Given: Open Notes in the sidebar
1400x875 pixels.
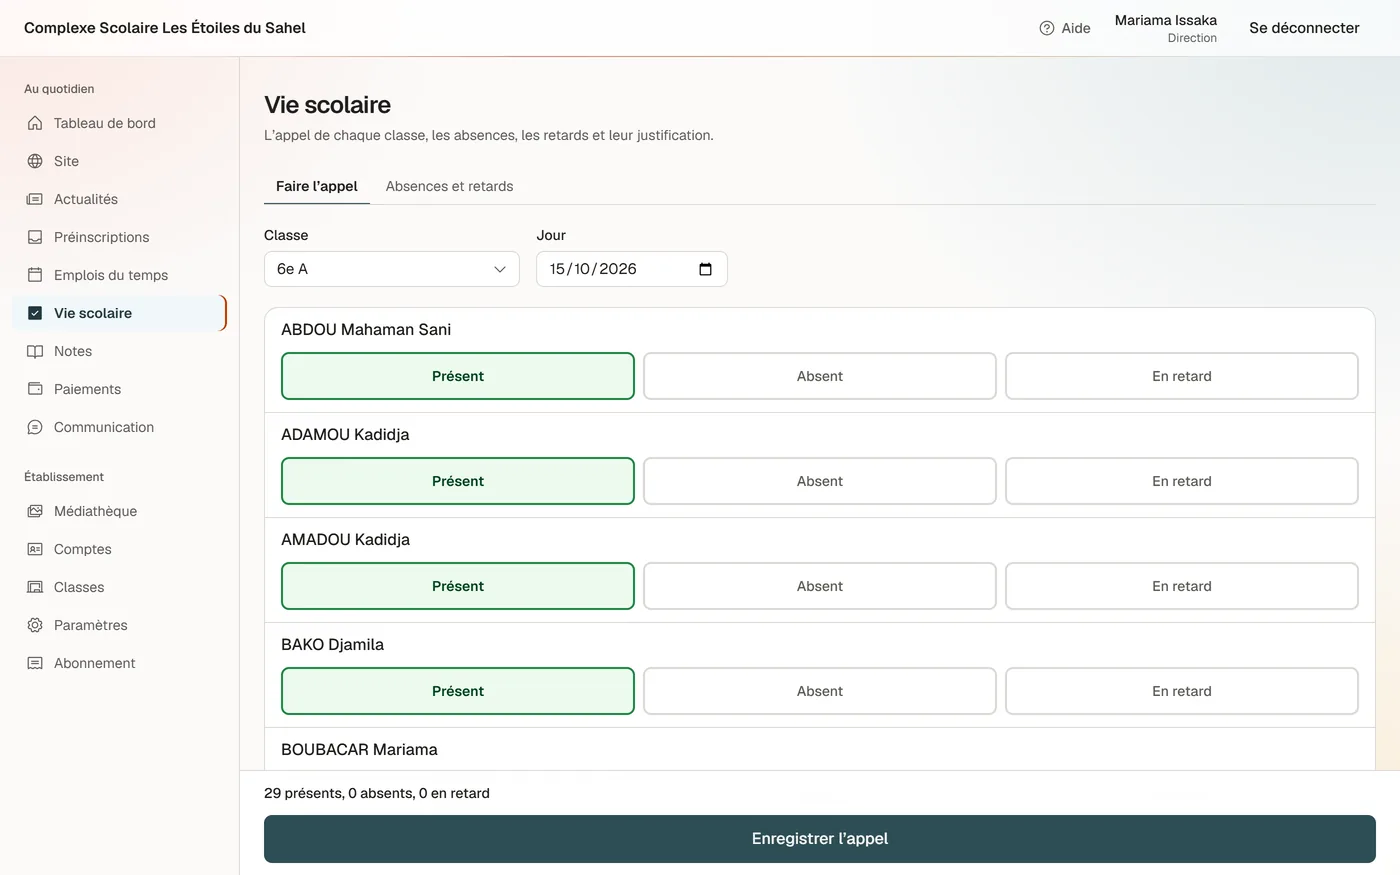Looking at the screenshot, I should click(119, 351).
